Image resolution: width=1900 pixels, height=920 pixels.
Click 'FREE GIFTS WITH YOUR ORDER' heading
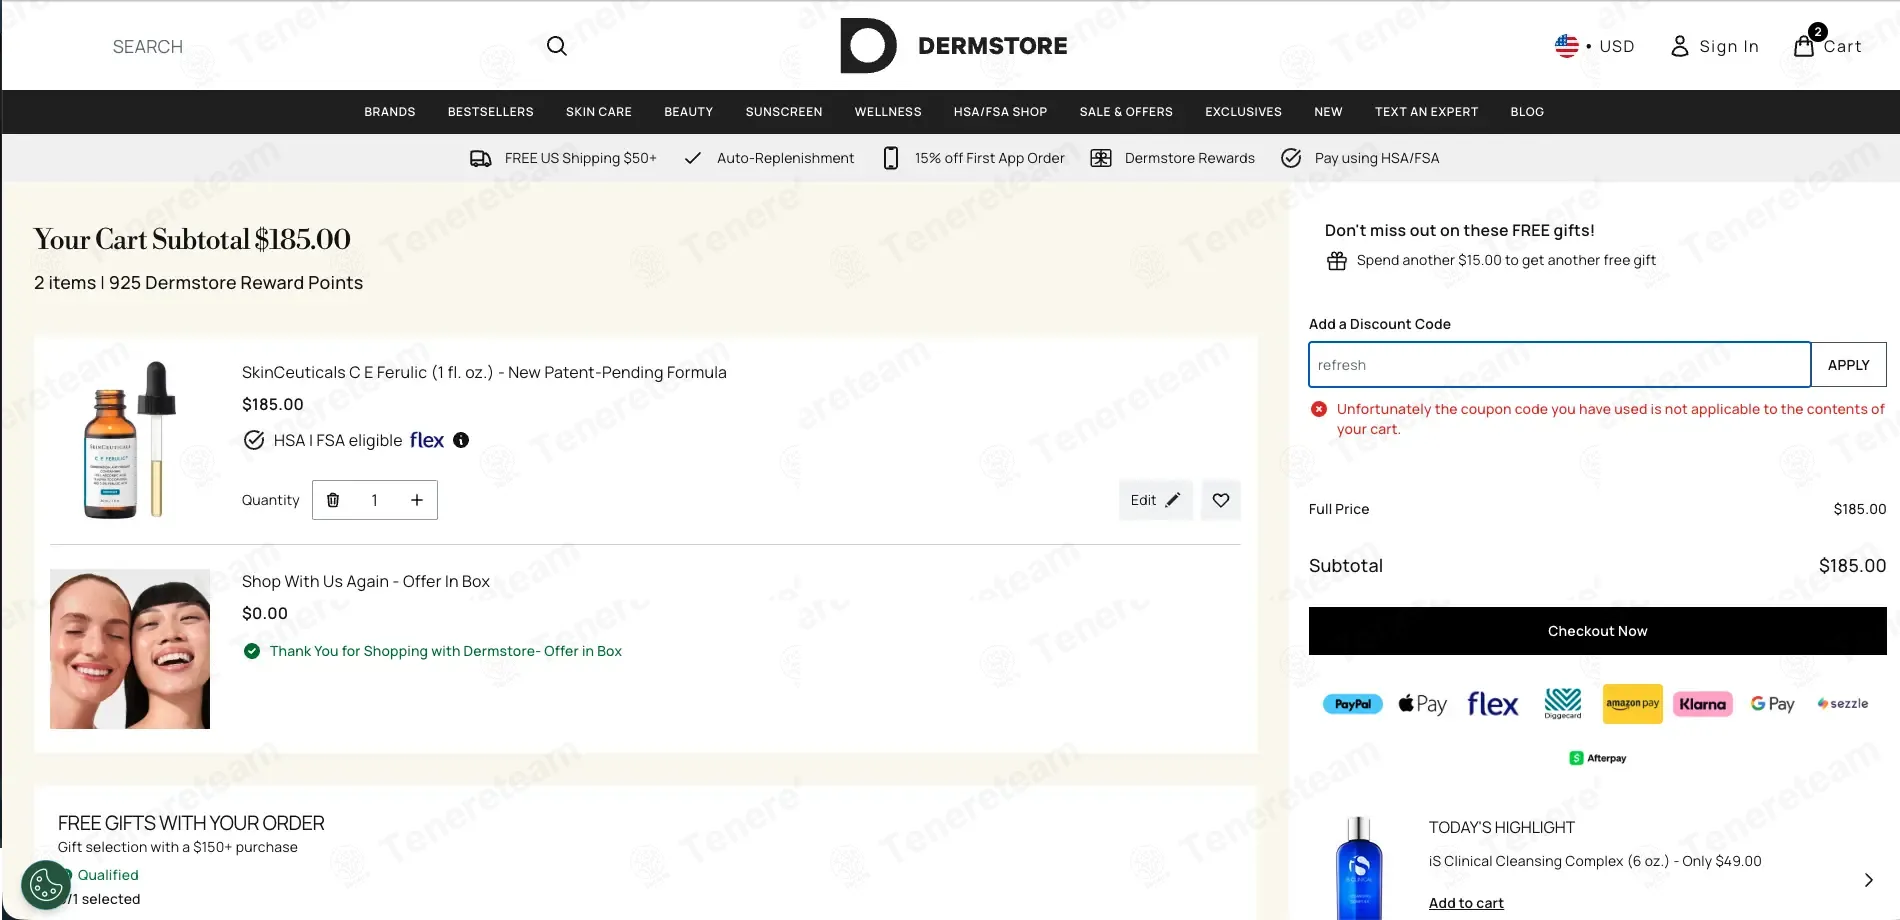191,823
